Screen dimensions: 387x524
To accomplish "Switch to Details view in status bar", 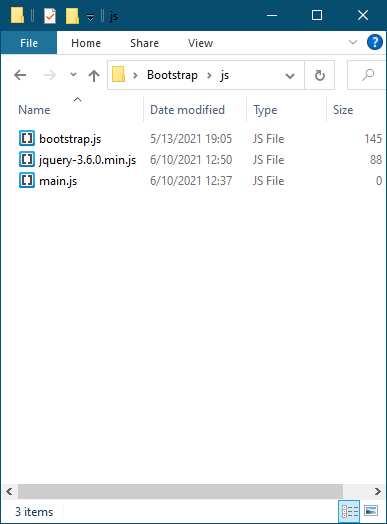I will point(349,511).
